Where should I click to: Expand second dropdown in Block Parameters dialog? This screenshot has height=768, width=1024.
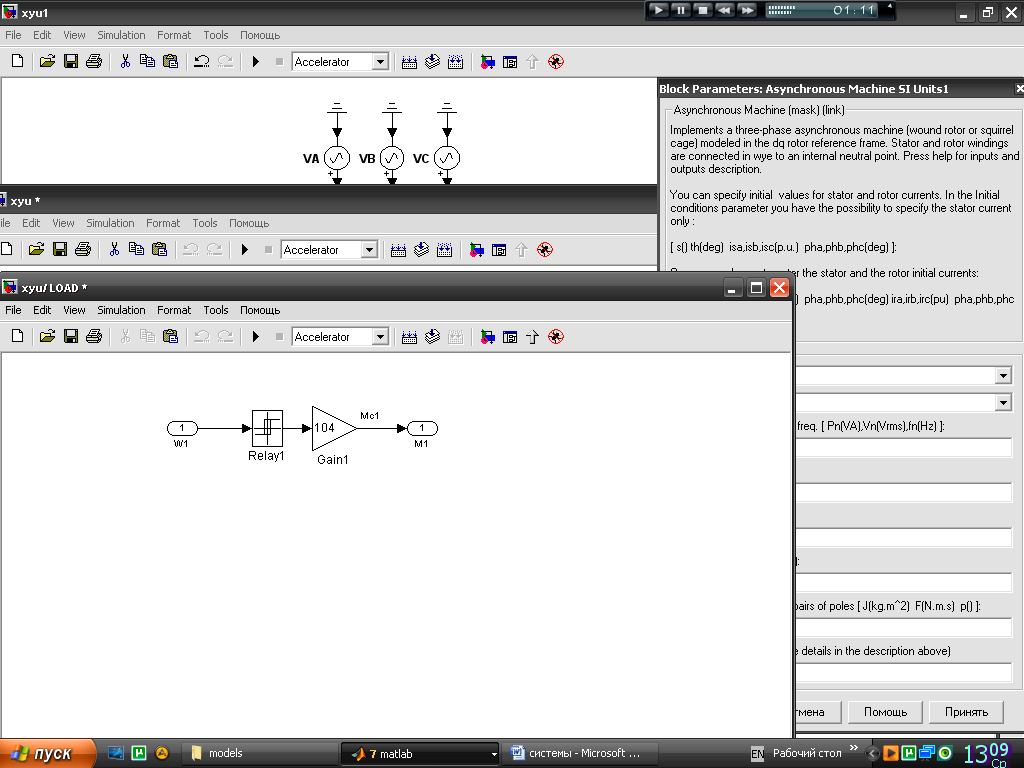1003,402
